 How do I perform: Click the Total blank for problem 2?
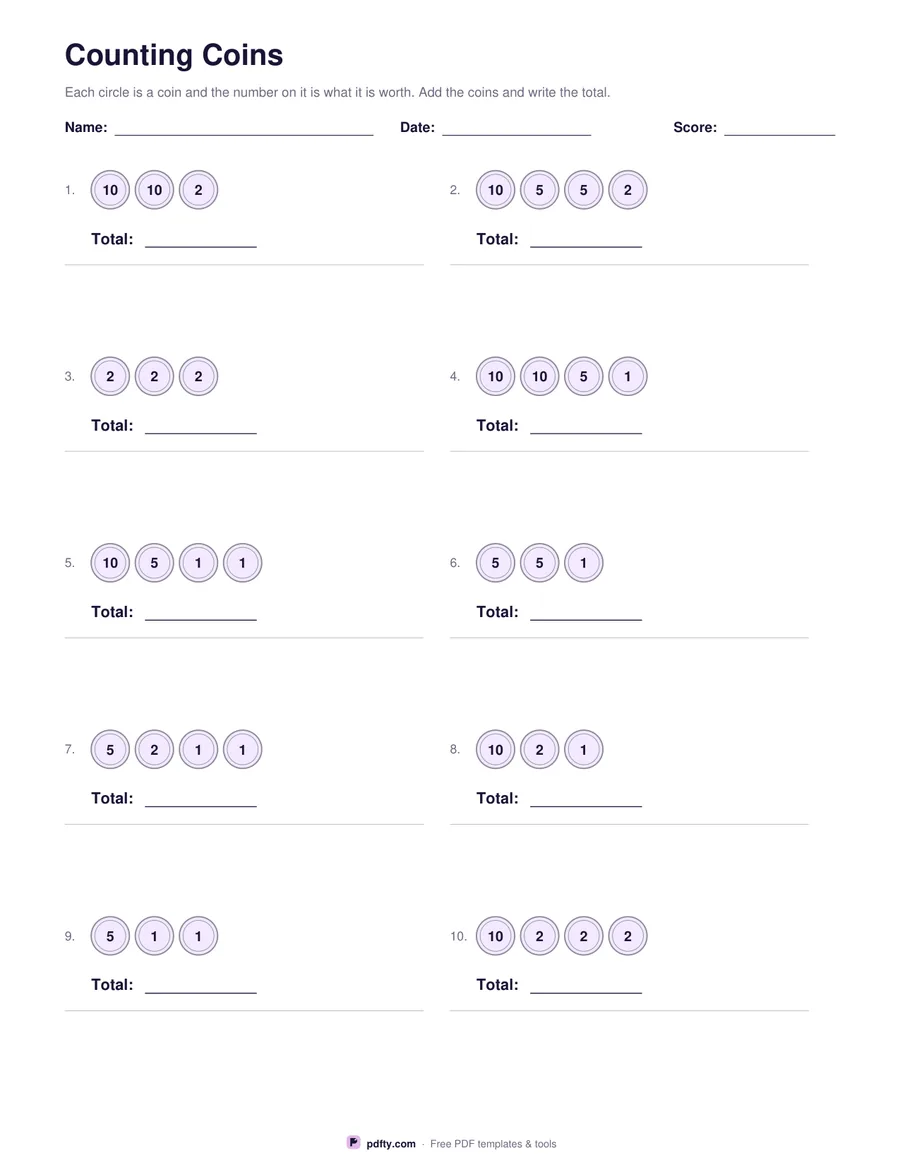tap(586, 240)
